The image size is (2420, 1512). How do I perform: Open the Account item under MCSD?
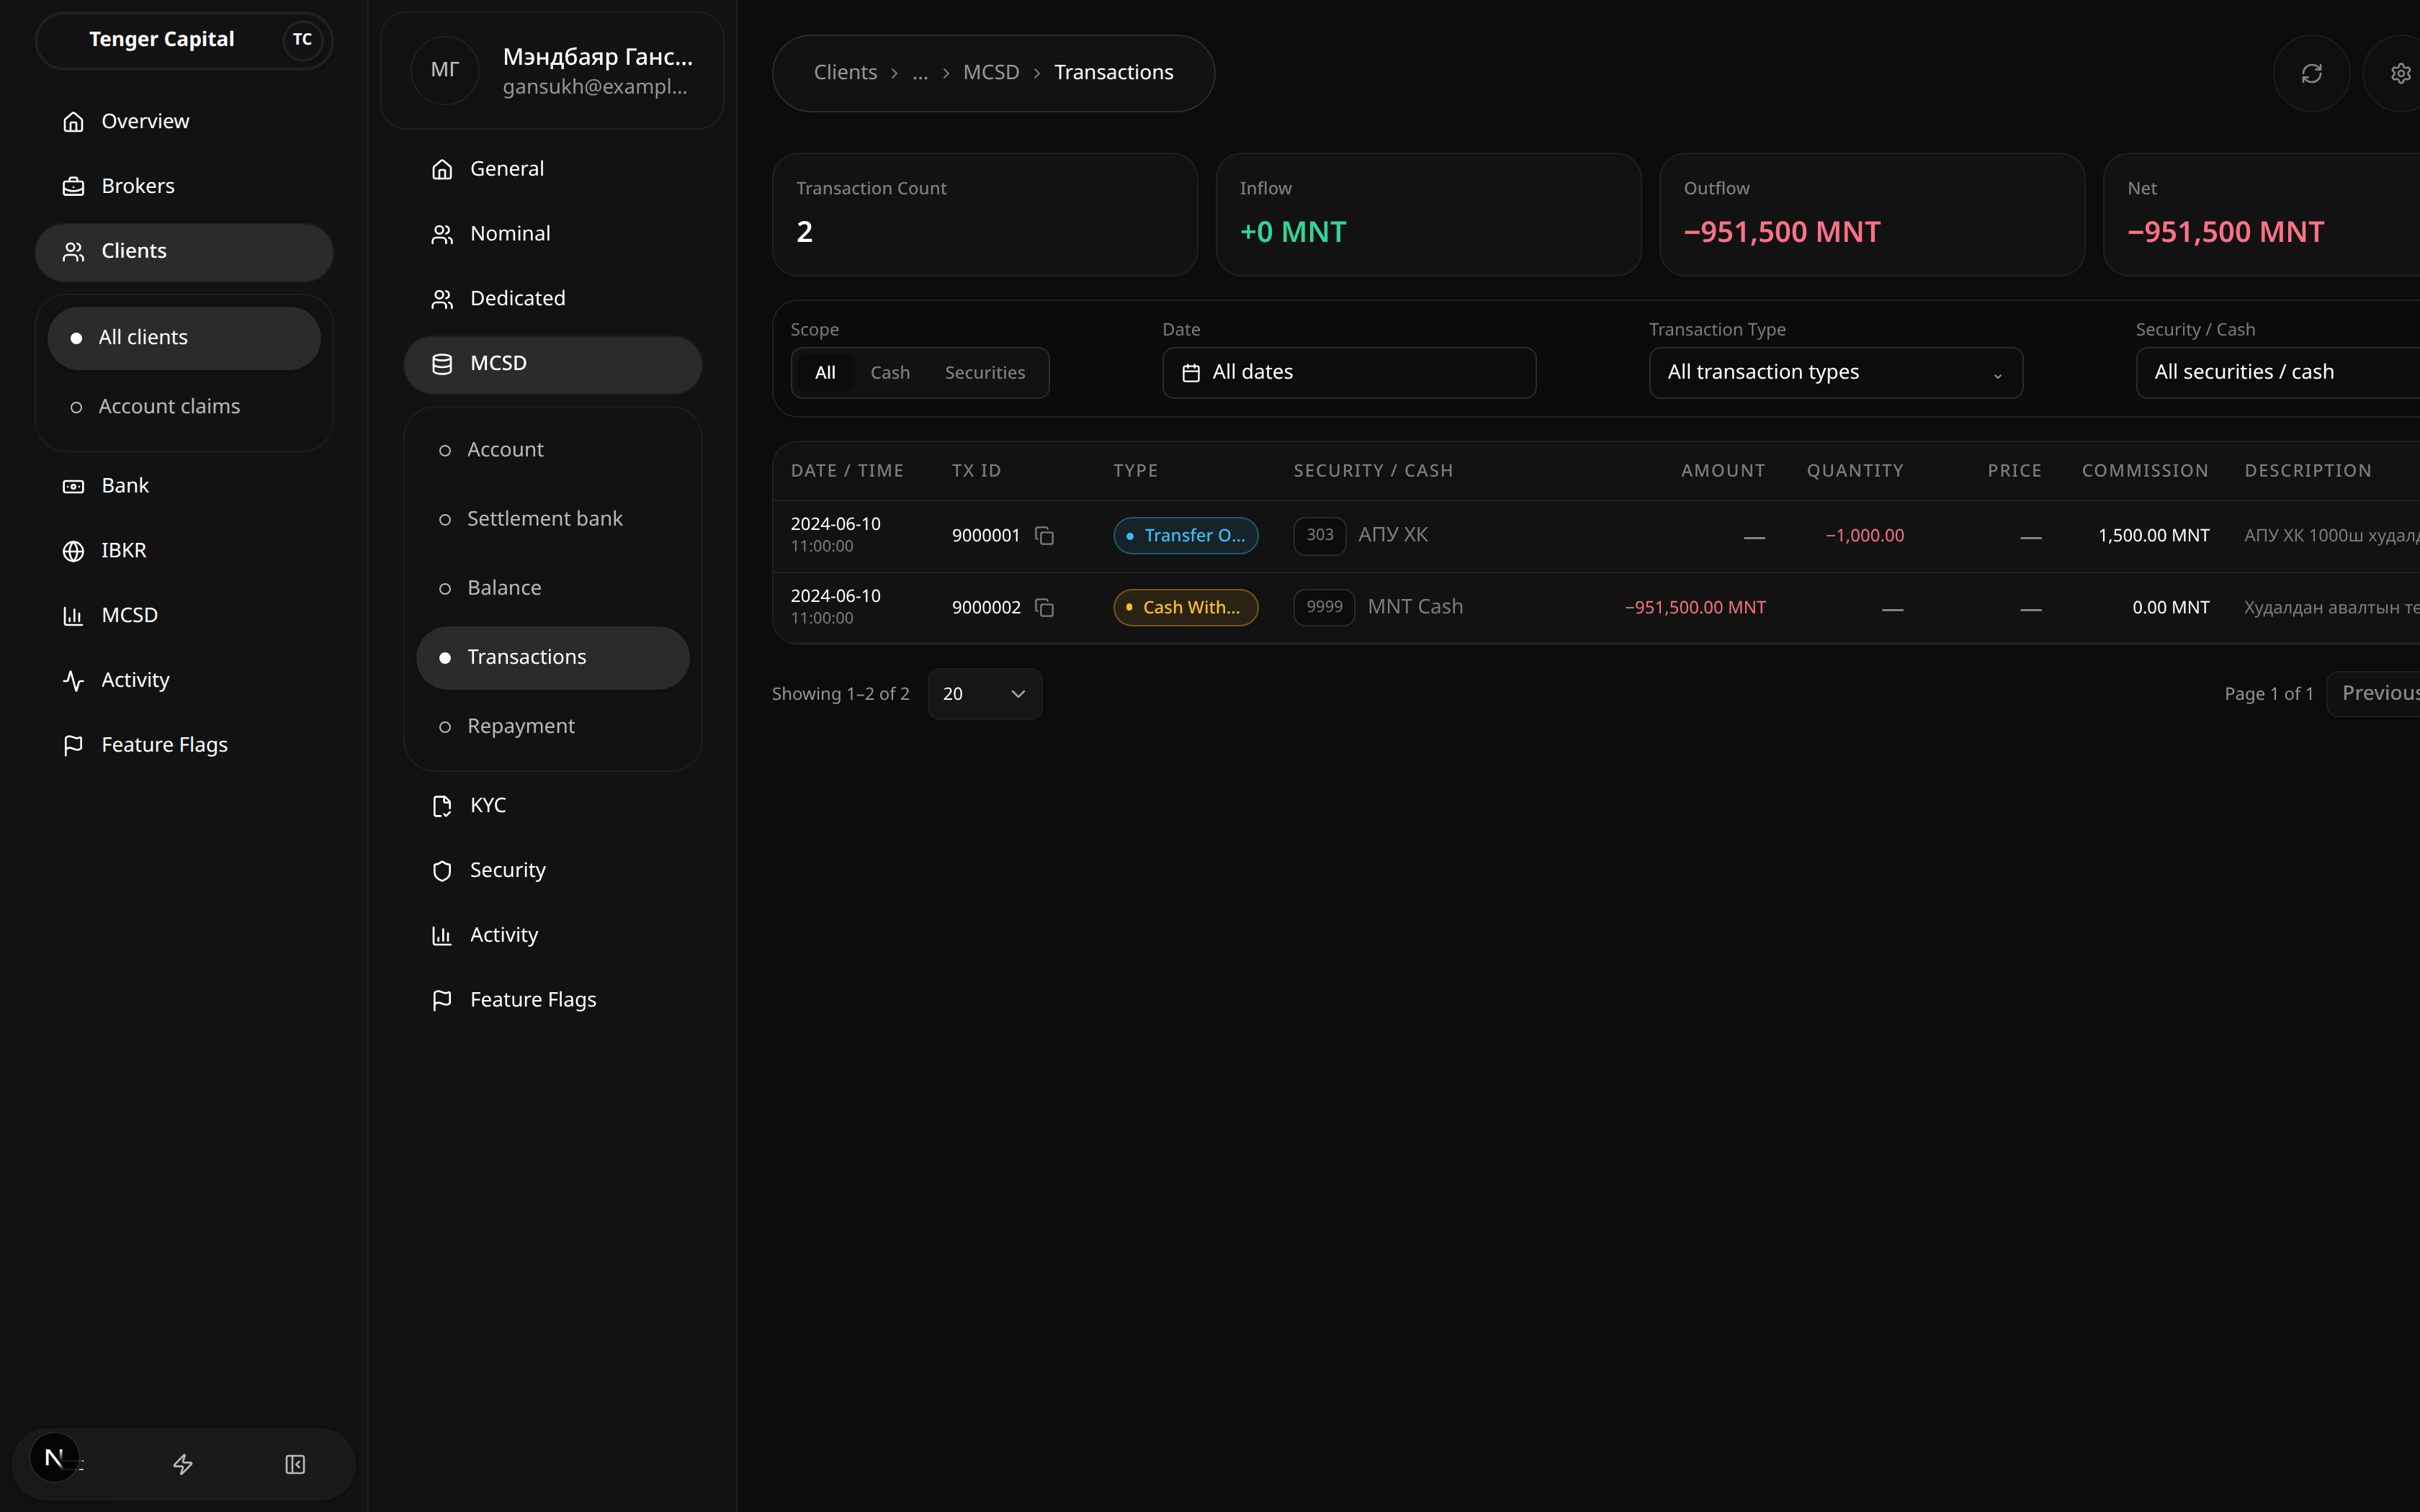(x=553, y=450)
